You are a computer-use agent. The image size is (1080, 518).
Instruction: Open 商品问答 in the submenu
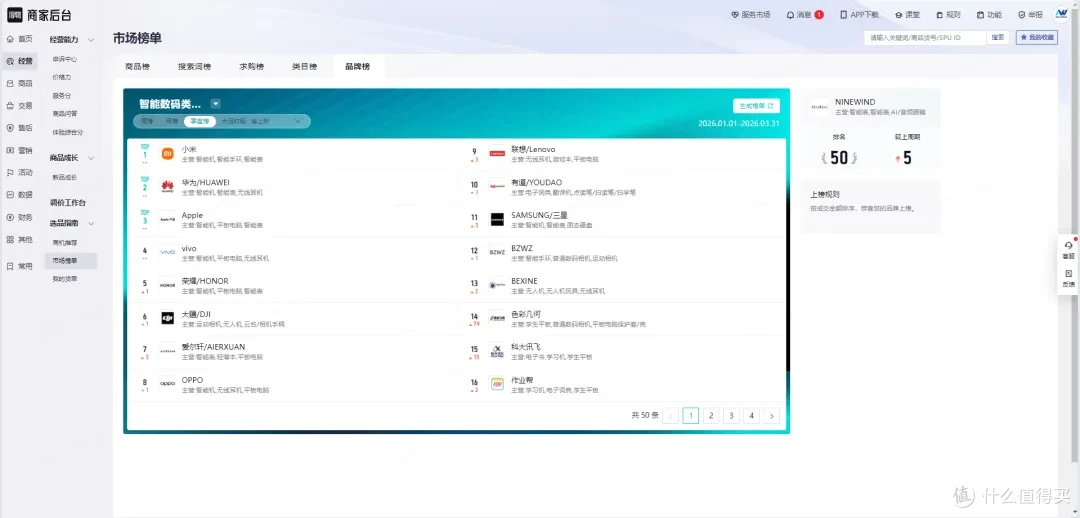tap(65, 114)
